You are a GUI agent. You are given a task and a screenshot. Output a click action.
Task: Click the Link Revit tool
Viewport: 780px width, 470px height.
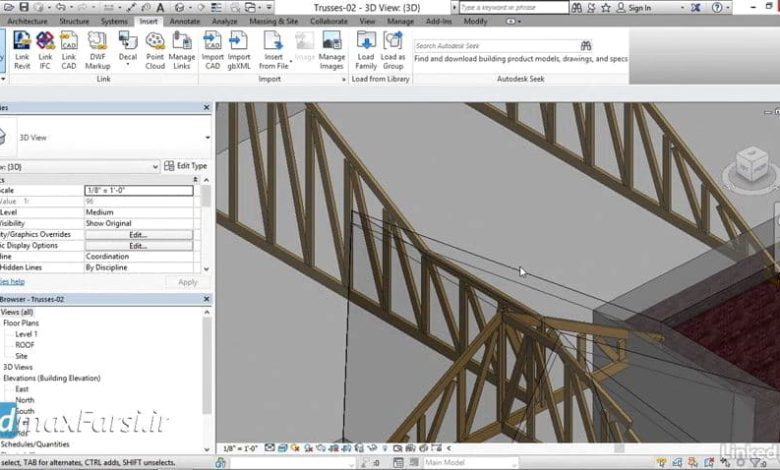[22, 50]
